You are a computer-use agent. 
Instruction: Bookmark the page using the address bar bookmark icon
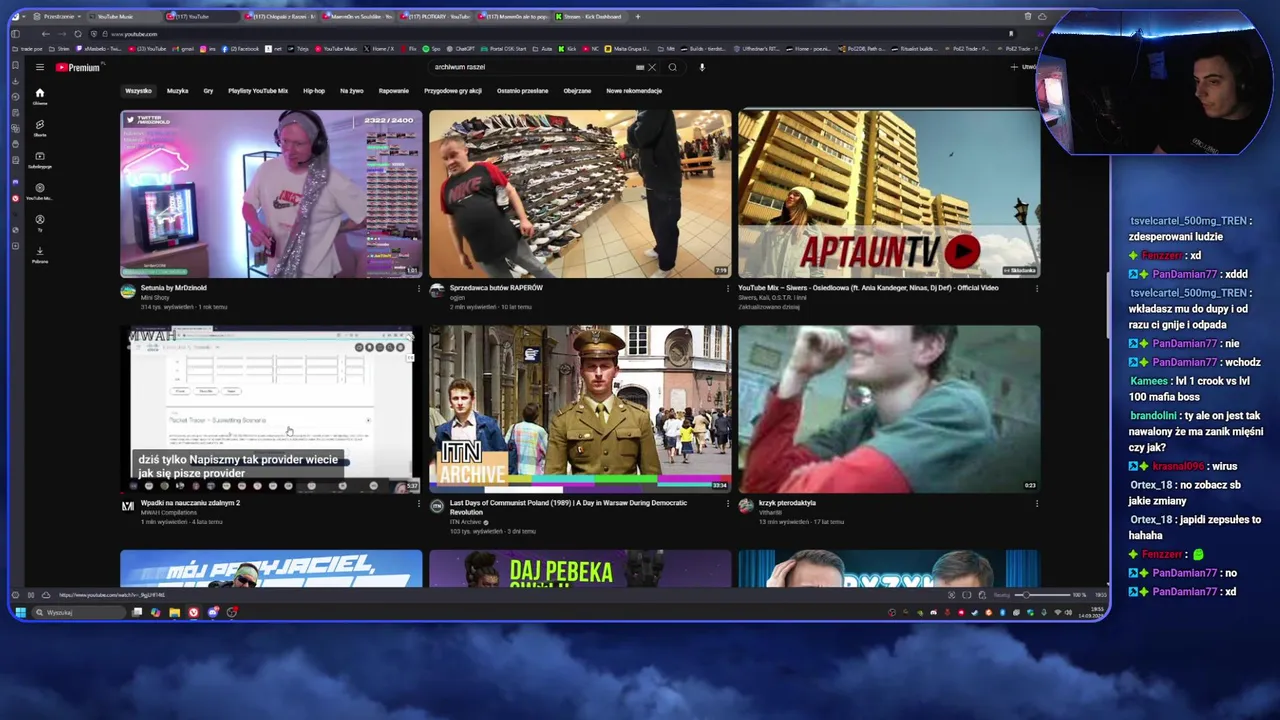1011,34
